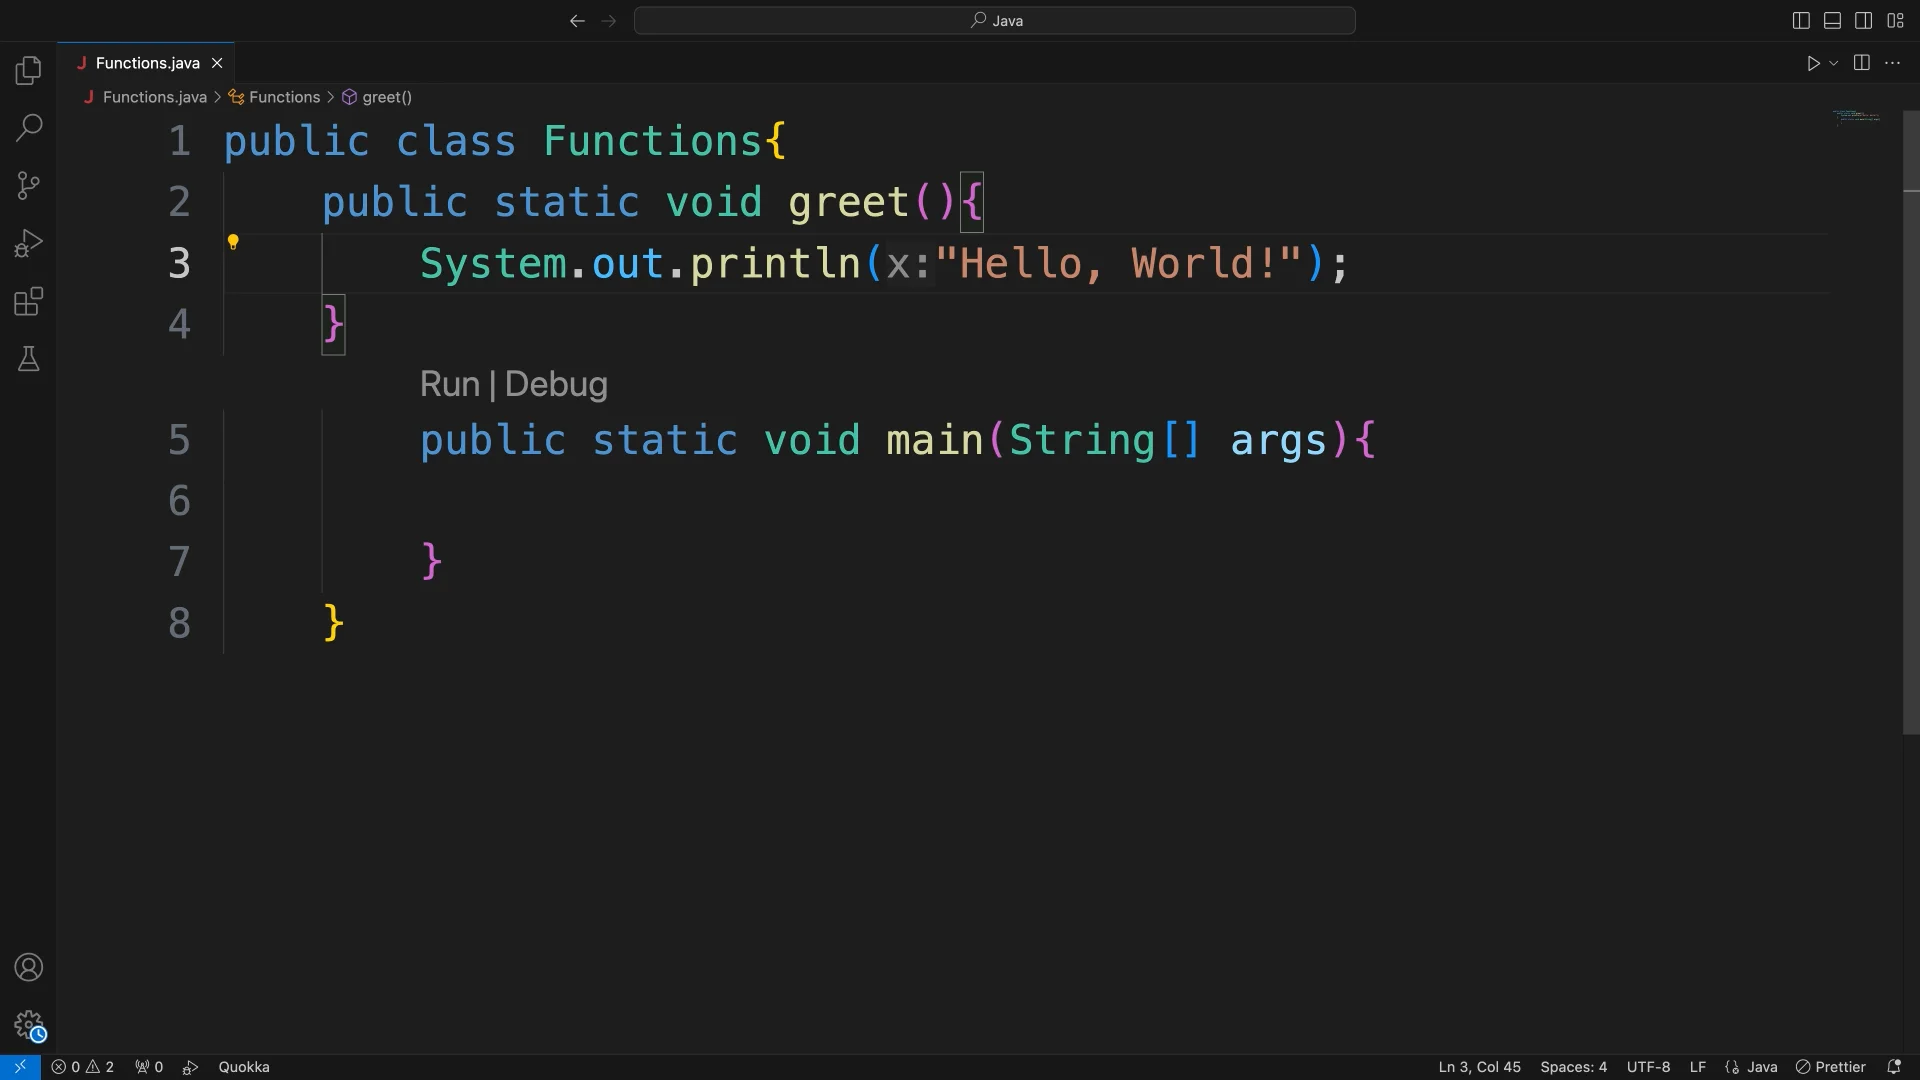Open the Explorer view in activity bar

pos(29,70)
